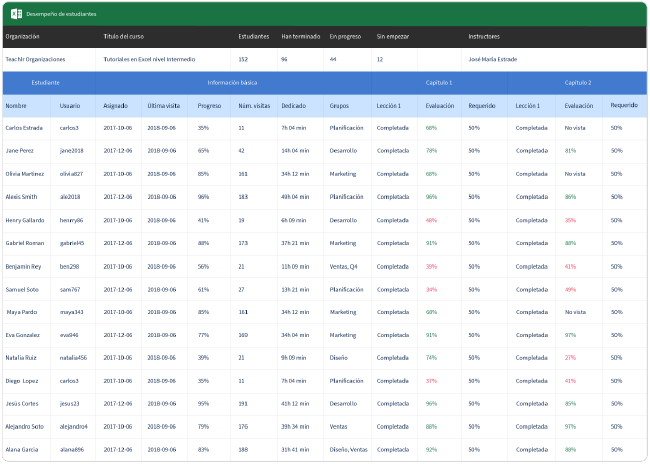Select the name 'Jane Perez'
This screenshot has width=650, height=464.
[x=19, y=151]
